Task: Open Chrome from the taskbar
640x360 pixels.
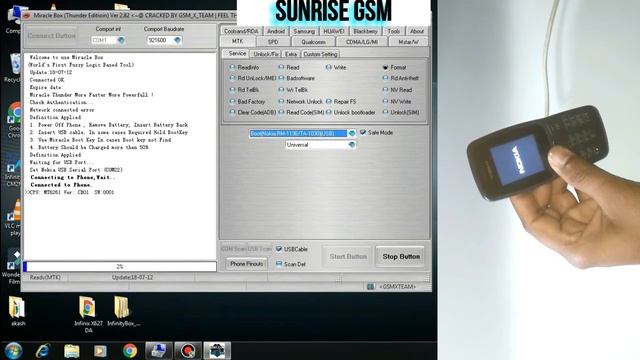Action: pos(130,351)
